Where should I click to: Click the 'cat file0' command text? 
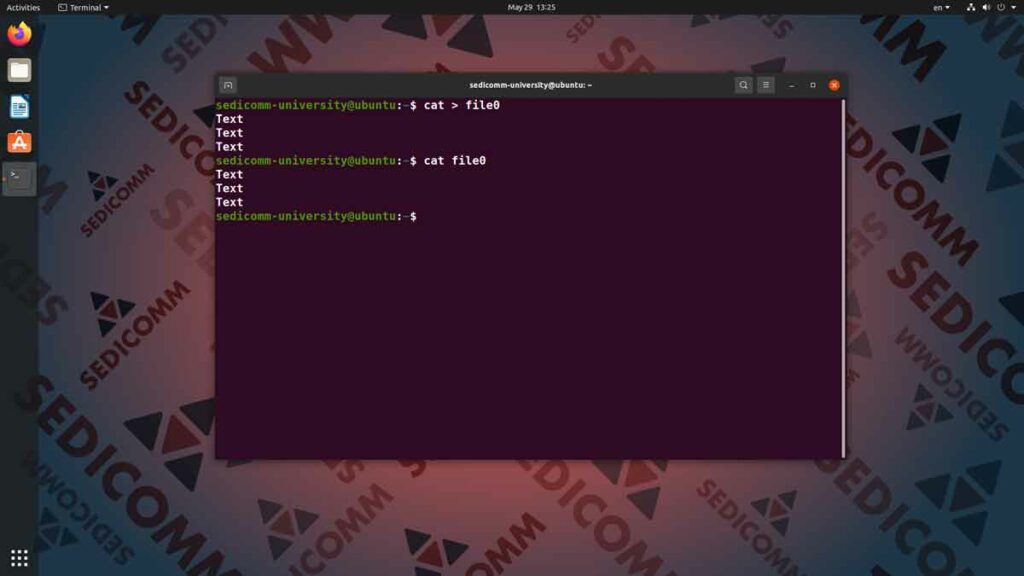[x=455, y=161]
